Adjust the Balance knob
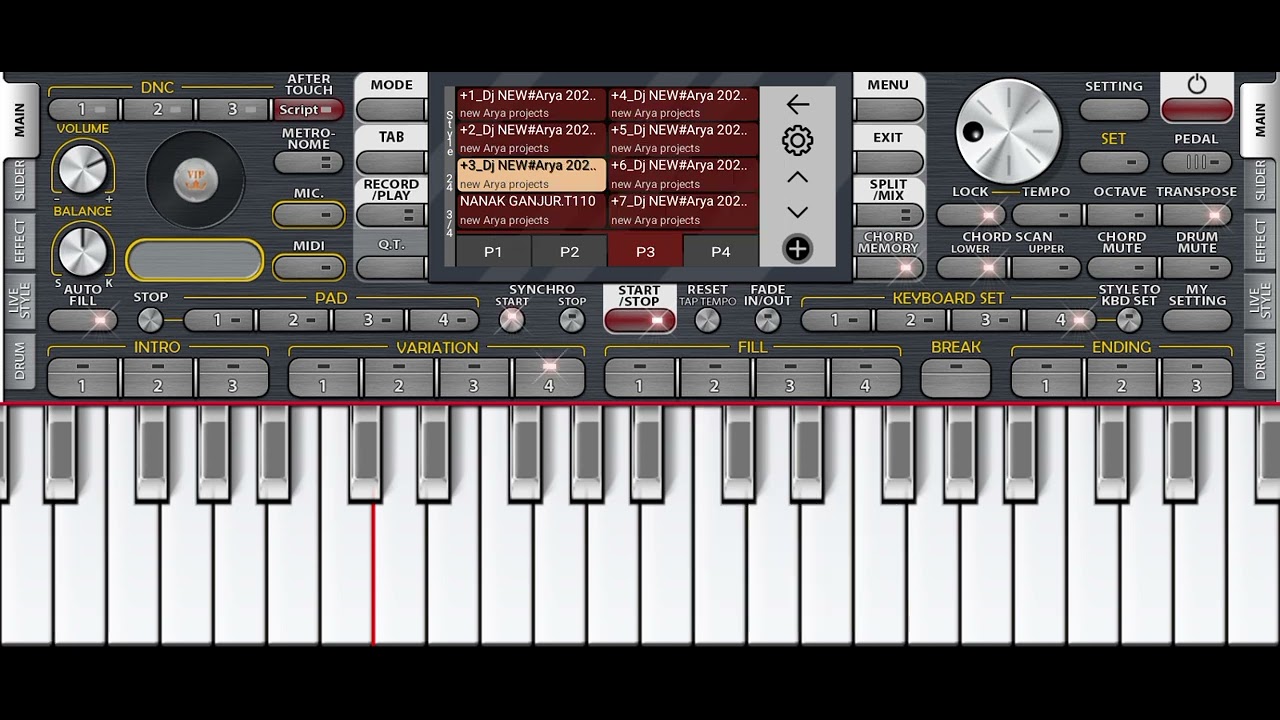 tap(82, 250)
